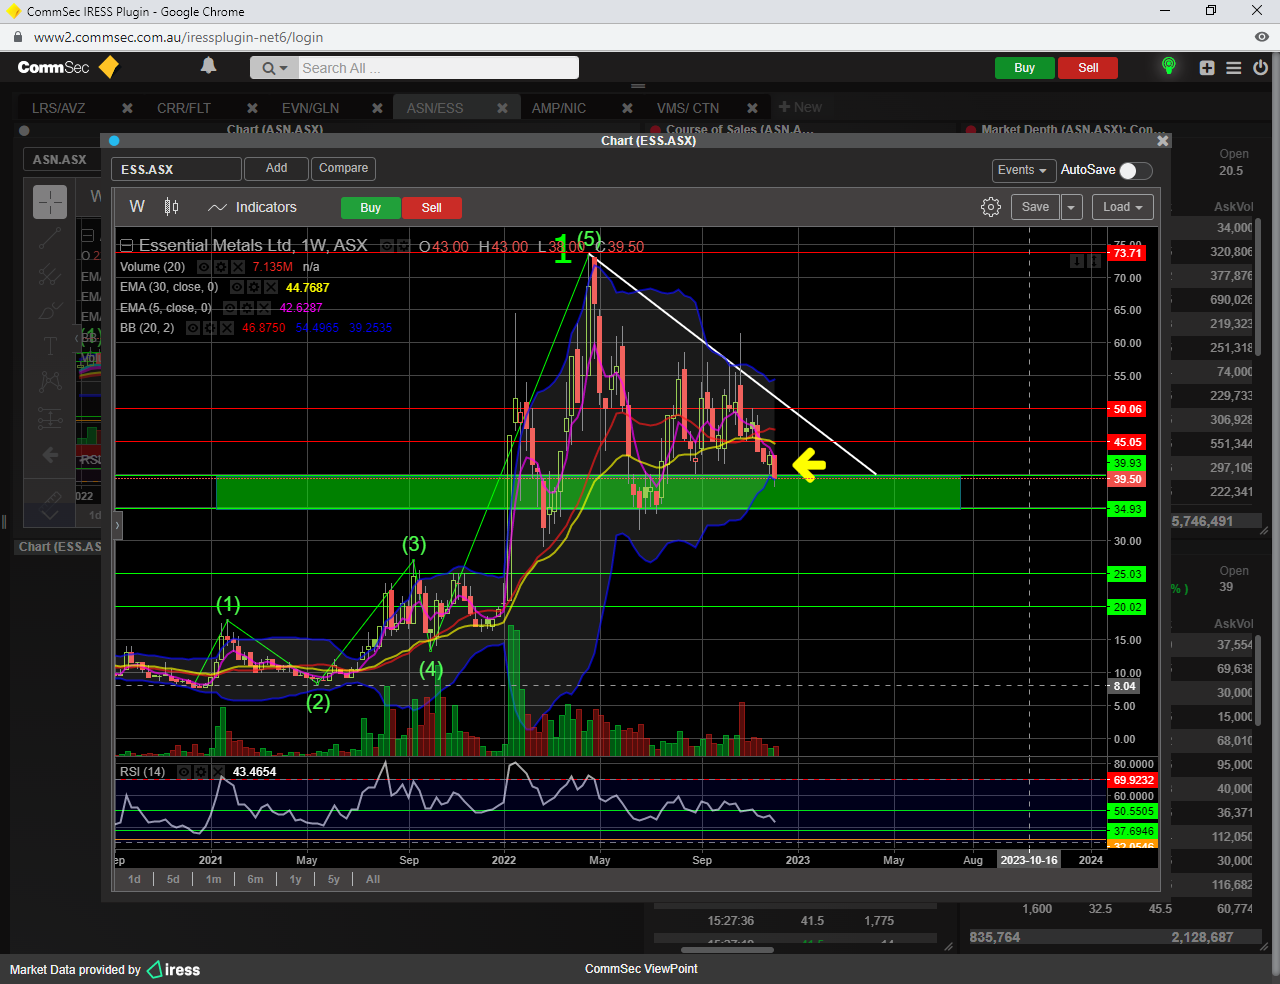This screenshot has height=984, width=1280.
Task: Remove the EMA (5, close, 0) indicator
Action: (x=264, y=308)
